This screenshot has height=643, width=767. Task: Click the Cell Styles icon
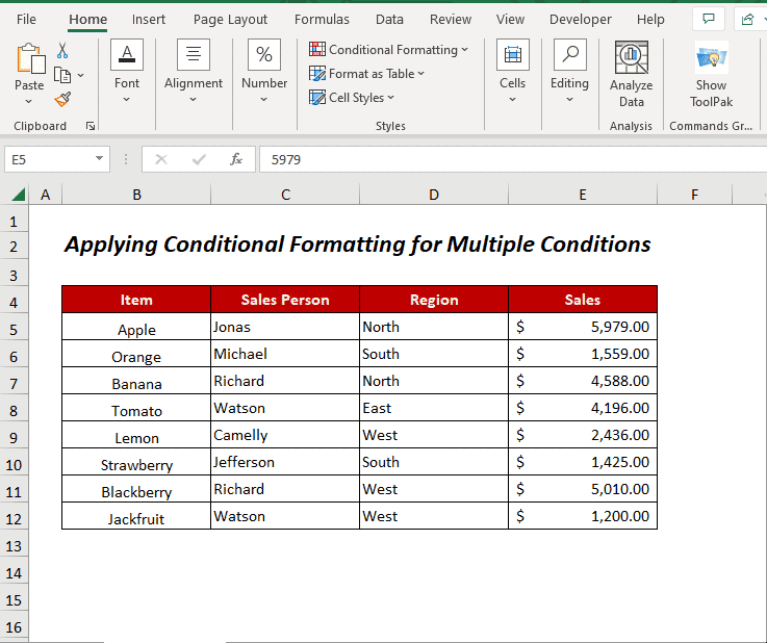[x=317, y=97]
